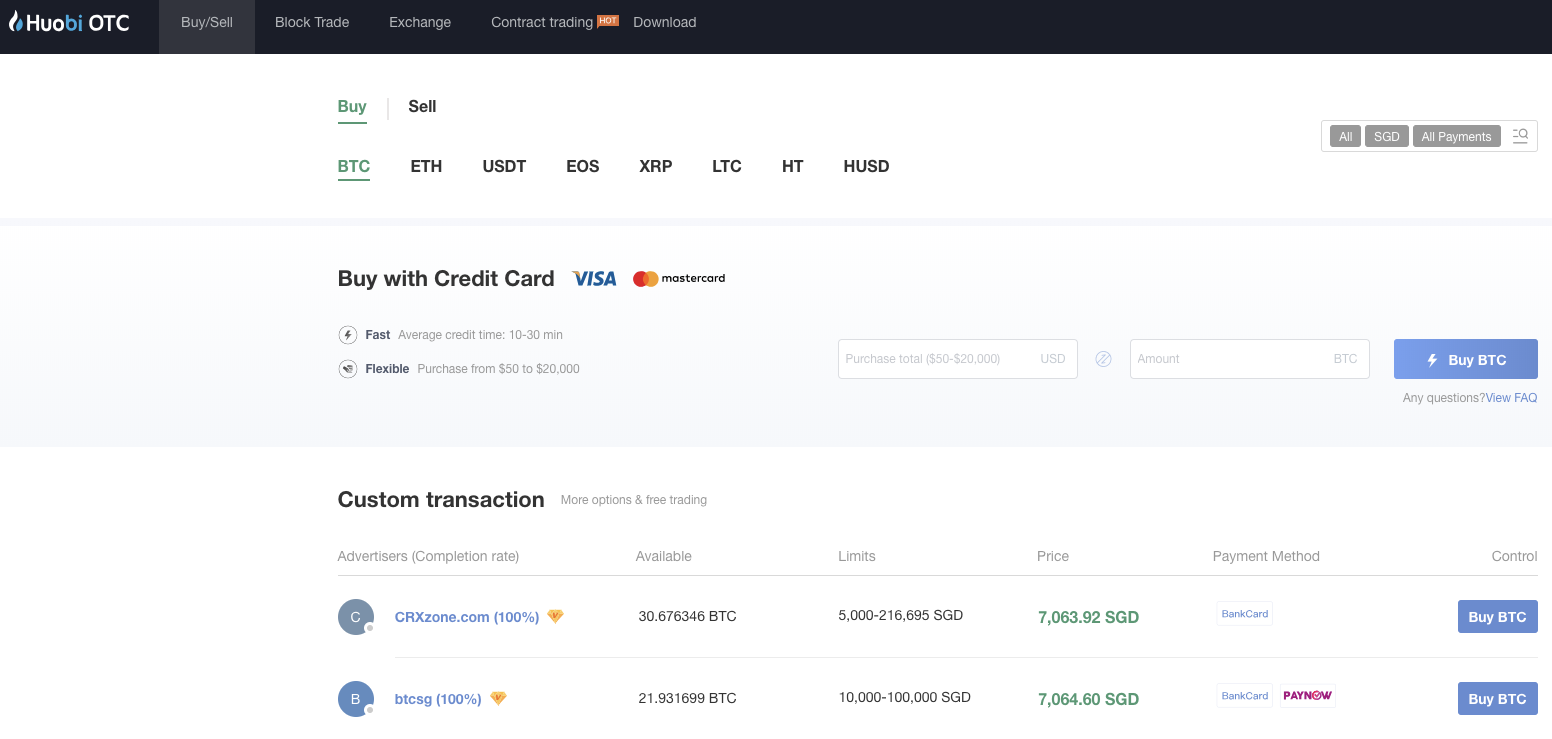Image resolution: width=1552 pixels, height=739 pixels.
Task: Click the 7,063.92 SGD price
Action: click(1089, 618)
